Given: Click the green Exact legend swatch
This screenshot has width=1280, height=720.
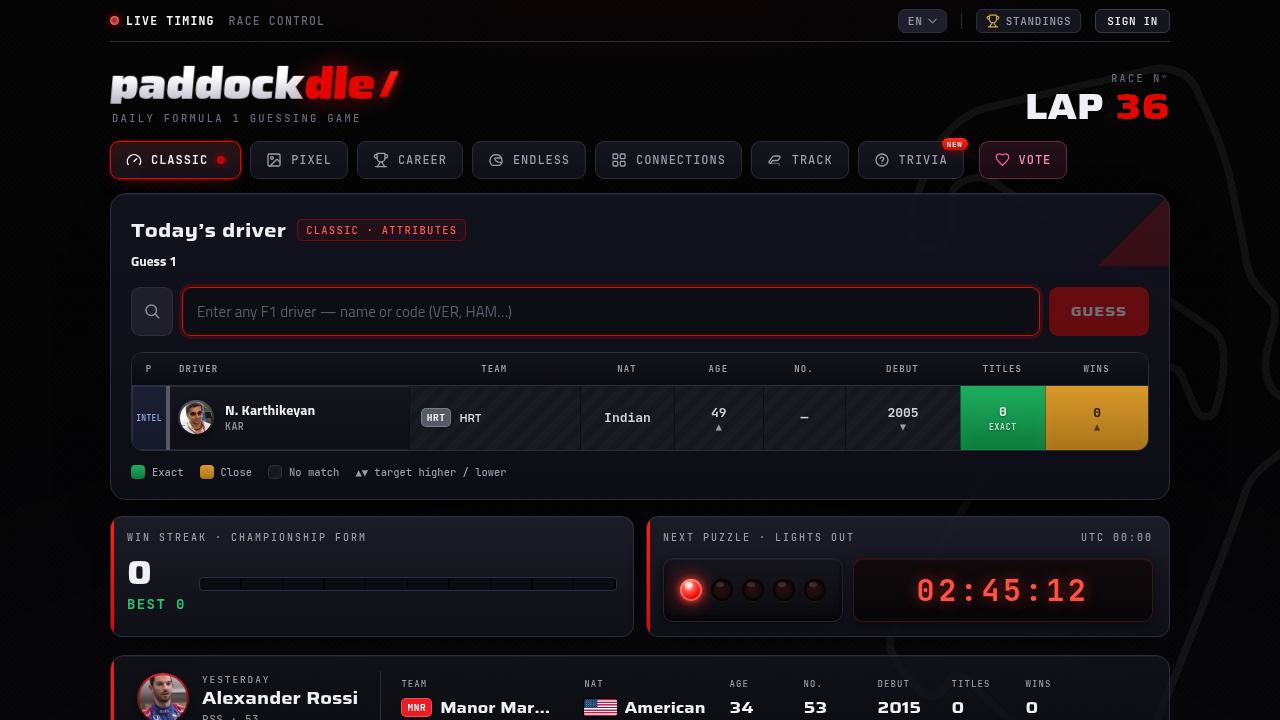Looking at the screenshot, I should pos(138,472).
